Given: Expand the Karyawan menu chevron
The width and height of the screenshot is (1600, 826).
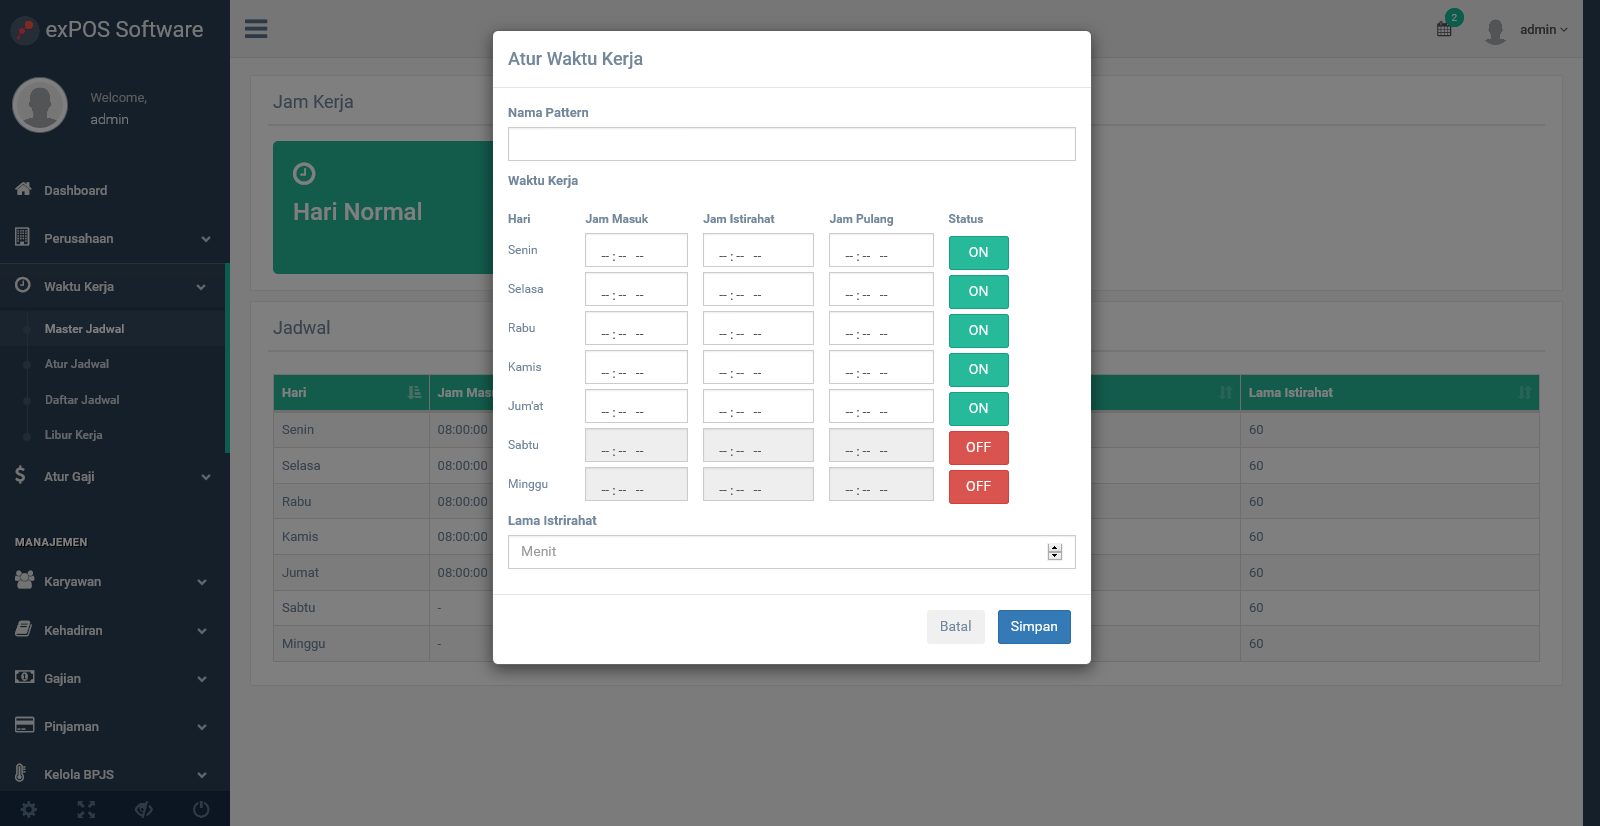Looking at the screenshot, I should click(x=202, y=582).
